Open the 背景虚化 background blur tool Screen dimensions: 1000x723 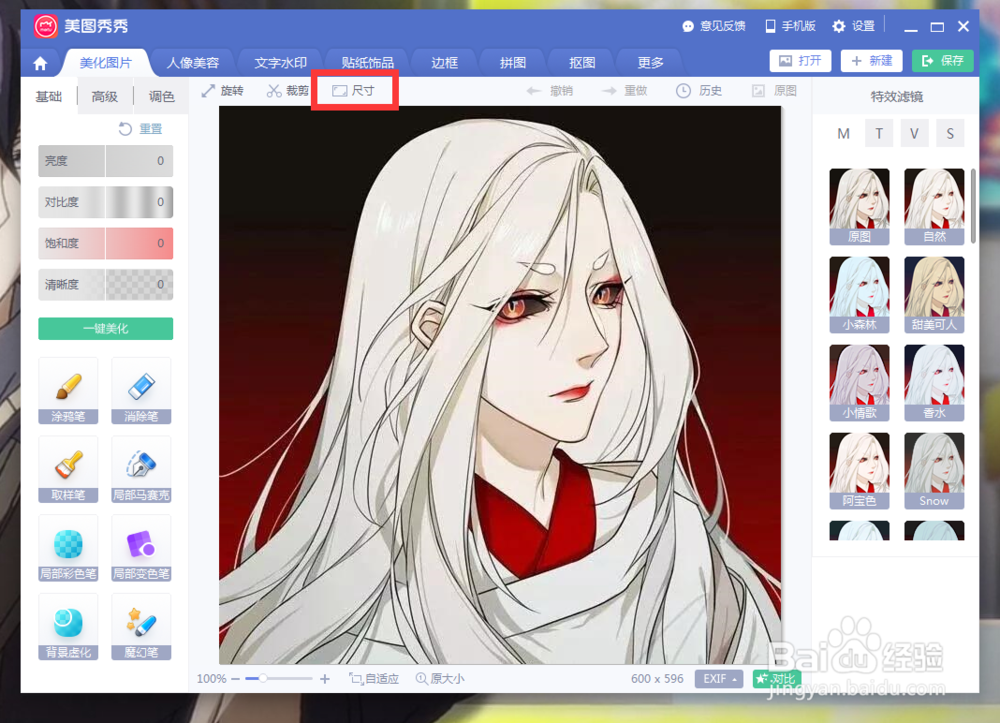click(x=68, y=627)
